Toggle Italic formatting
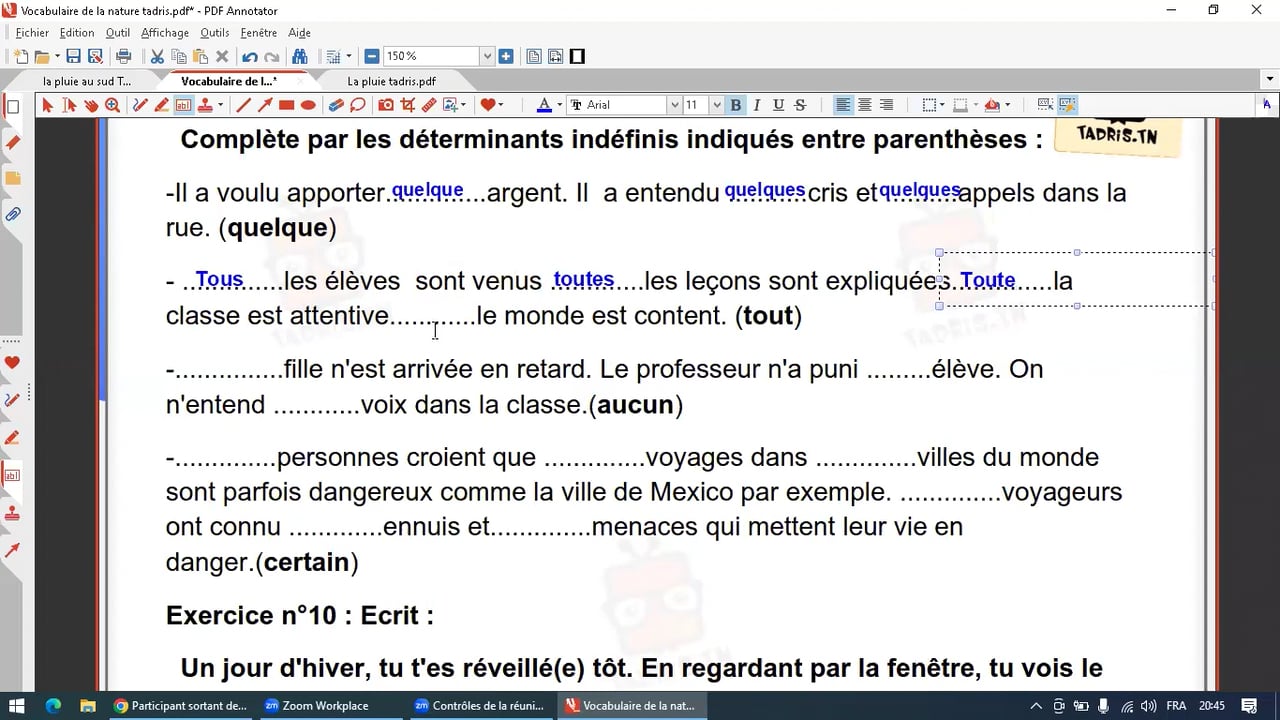This screenshot has height=720, width=1280. tap(757, 105)
